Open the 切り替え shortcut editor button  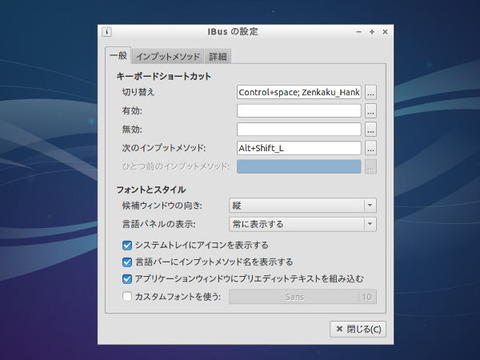click(371, 92)
